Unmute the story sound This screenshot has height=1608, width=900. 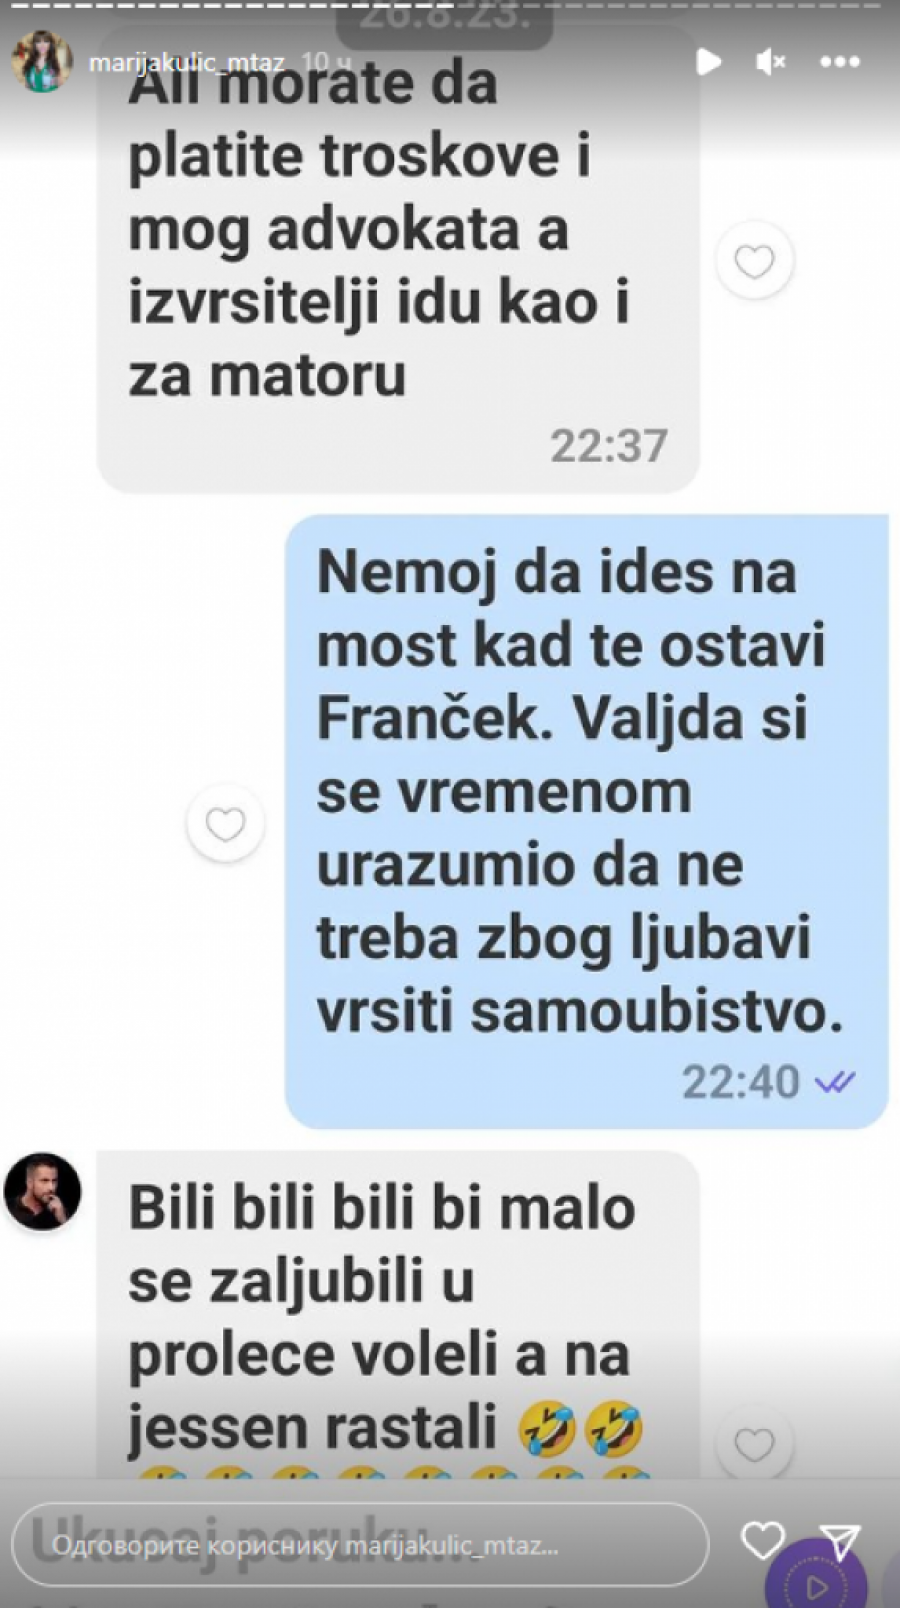(x=770, y=62)
